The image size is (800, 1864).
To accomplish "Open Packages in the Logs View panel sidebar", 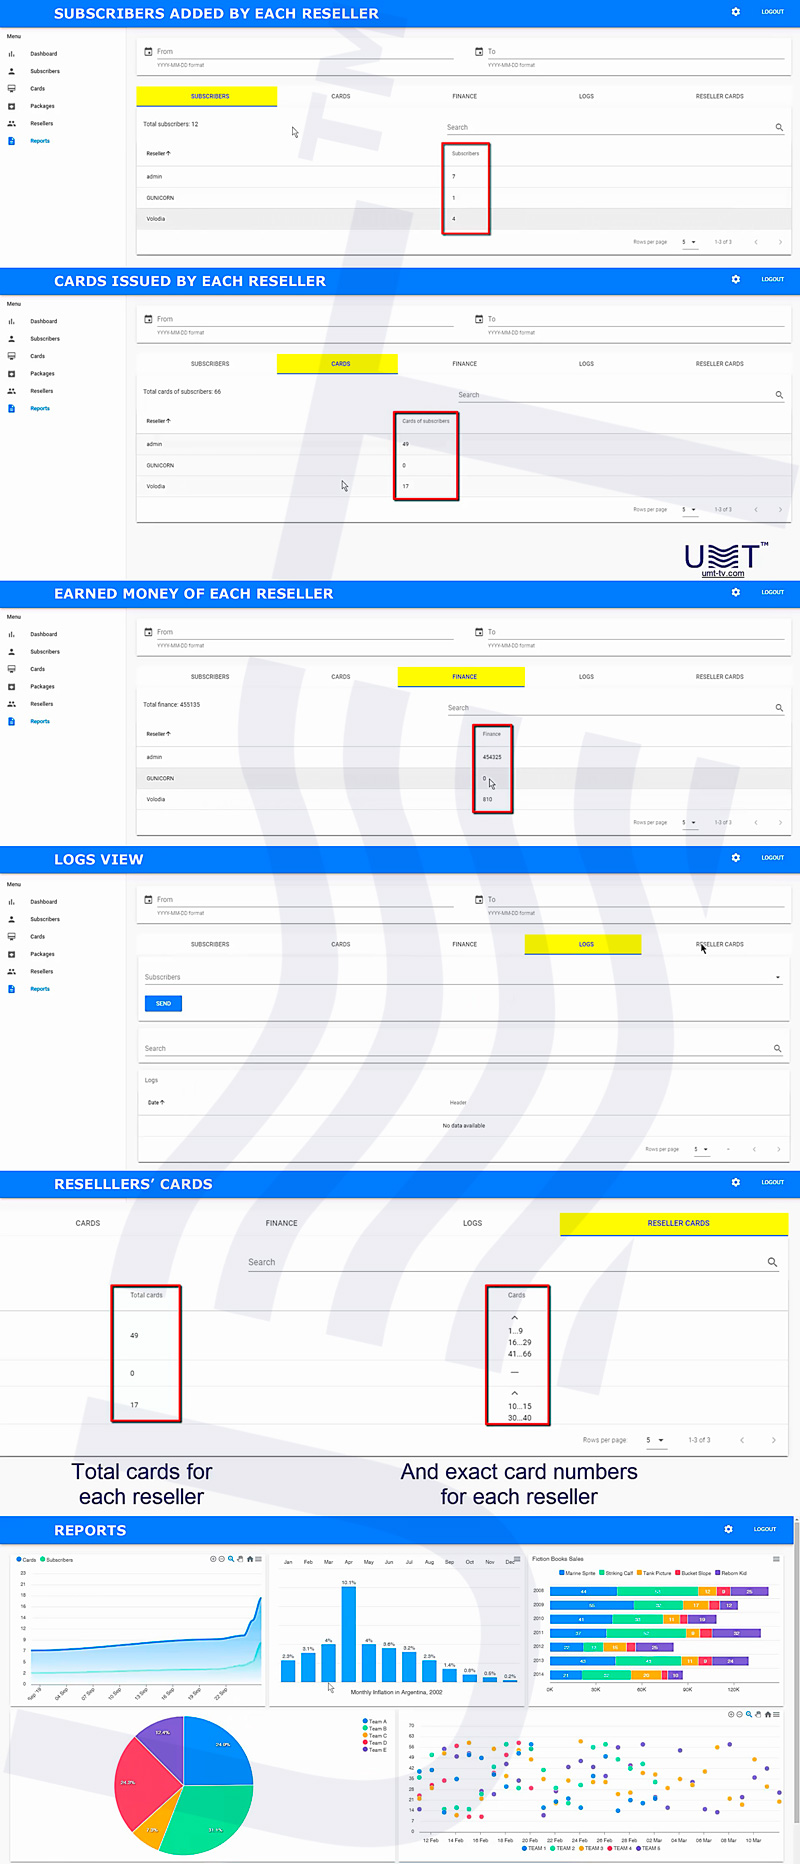I will 42,954.
